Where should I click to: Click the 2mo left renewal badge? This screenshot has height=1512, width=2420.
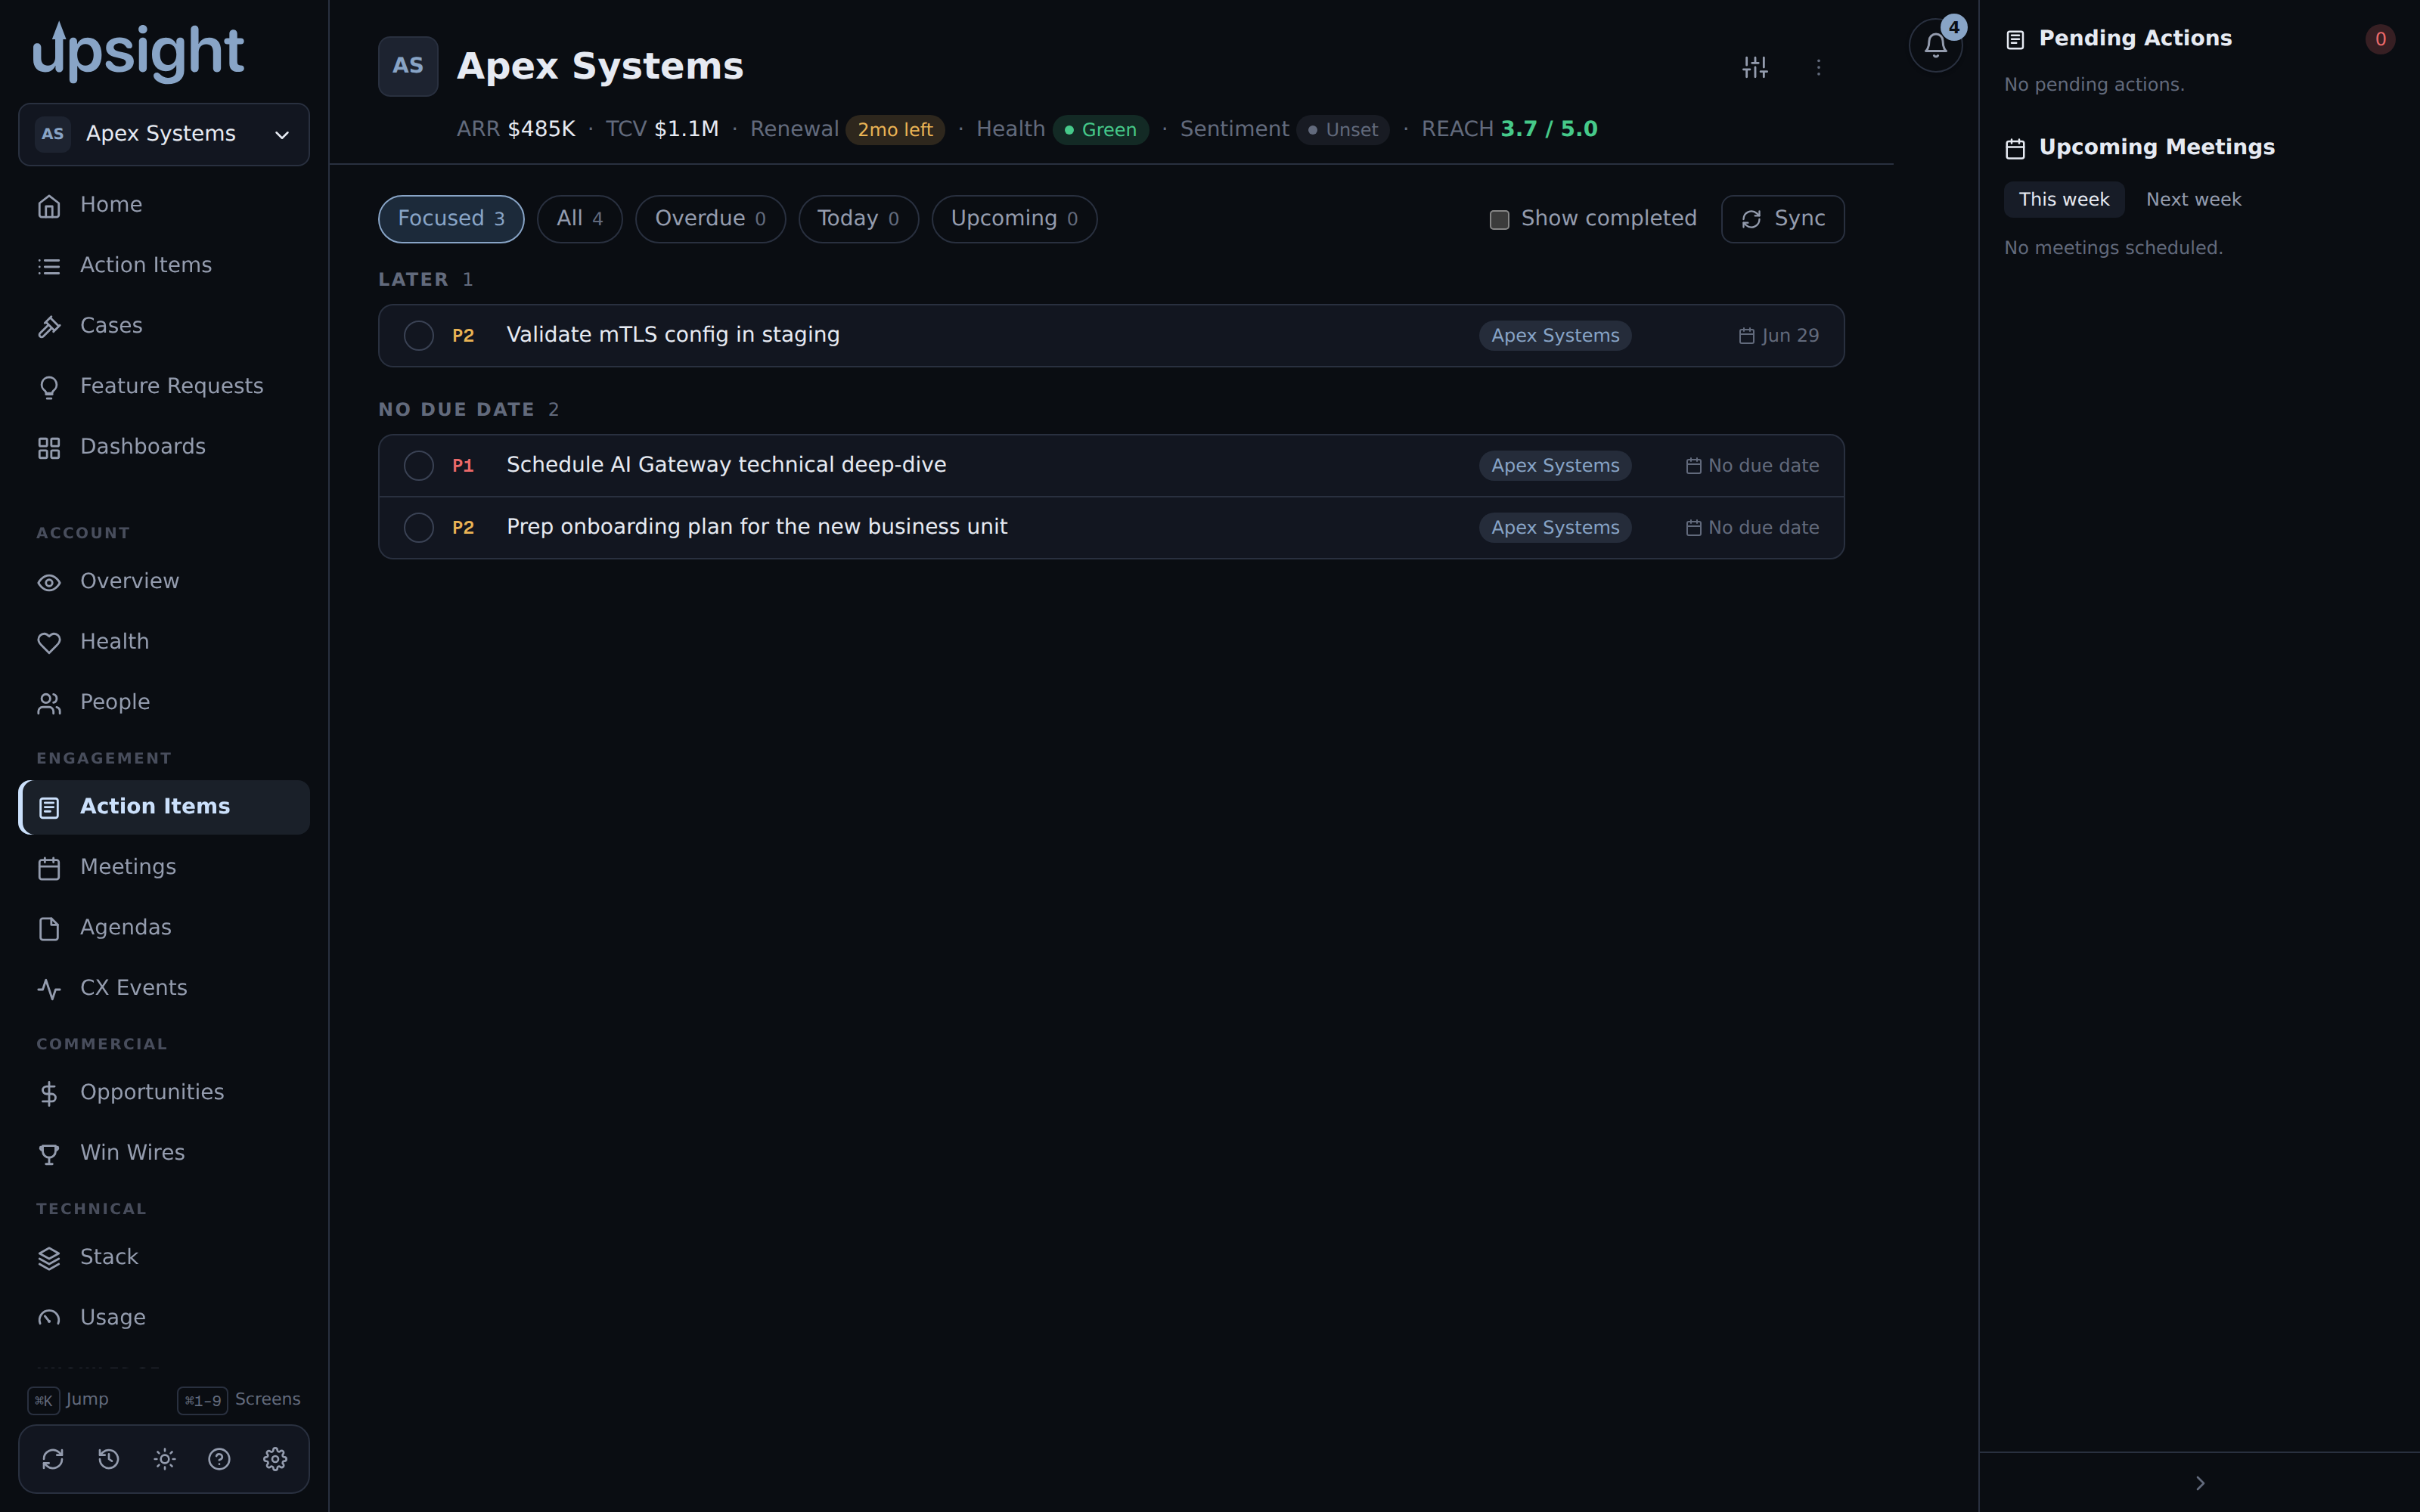(x=895, y=130)
